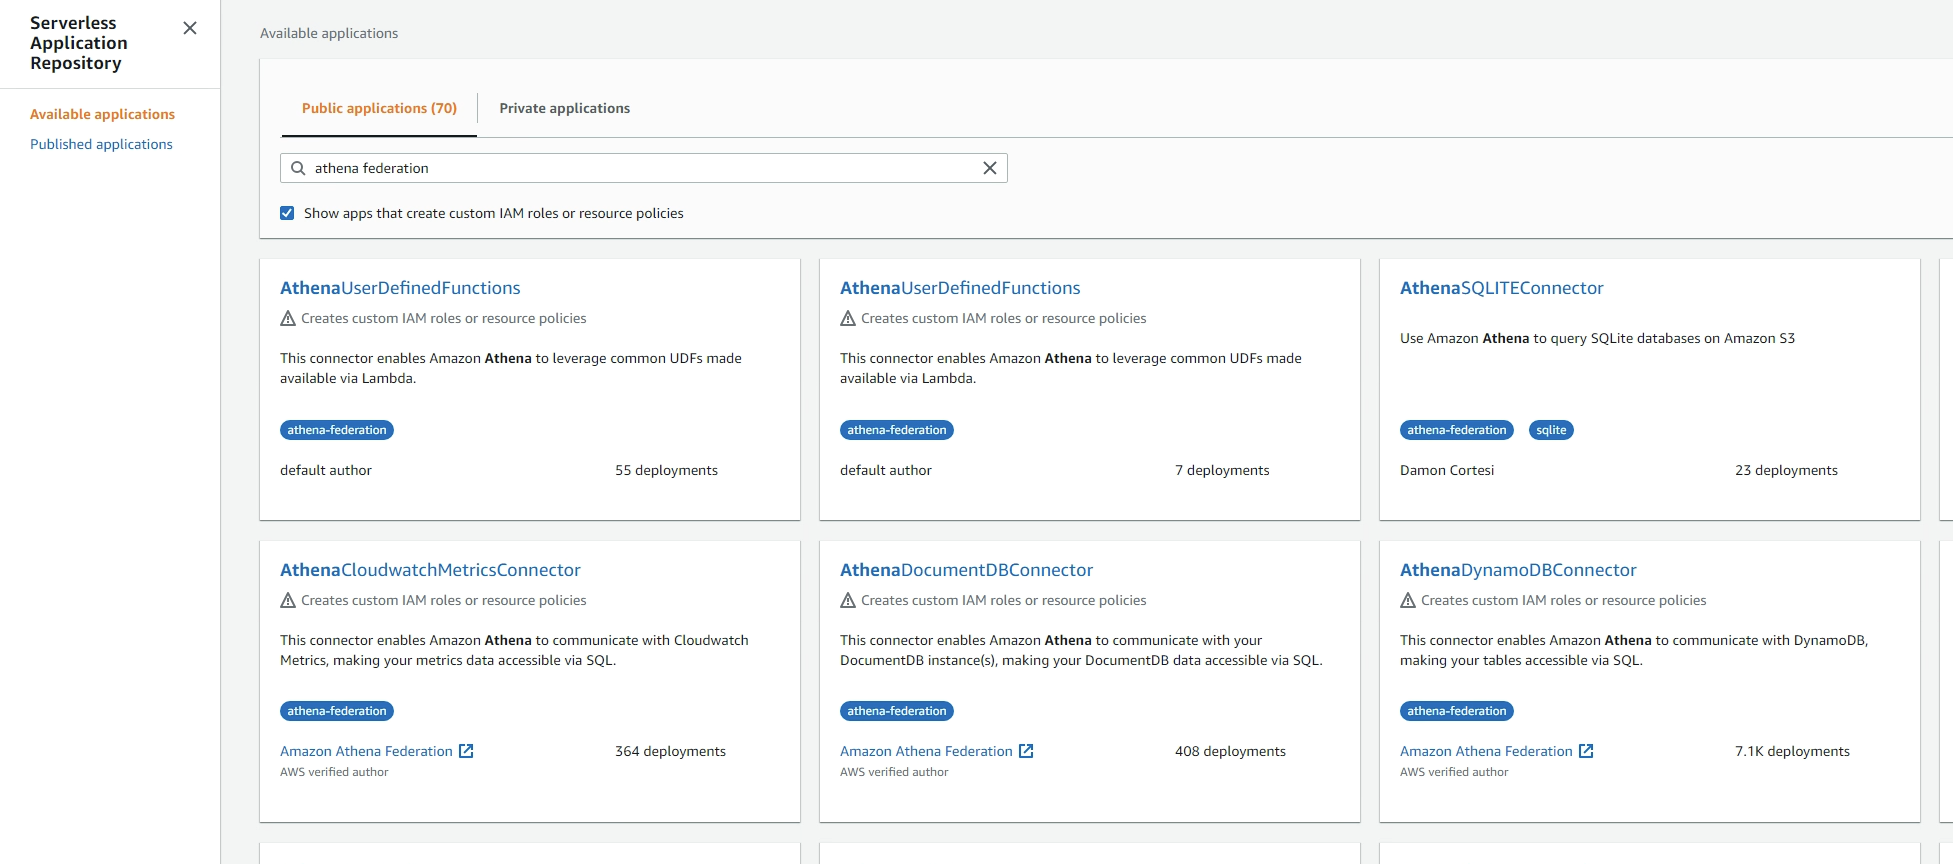Open external link icon for AthenaDynamoDBConnector author
This screenshot has height=864, width=1953.
(x=1586, y=751)
